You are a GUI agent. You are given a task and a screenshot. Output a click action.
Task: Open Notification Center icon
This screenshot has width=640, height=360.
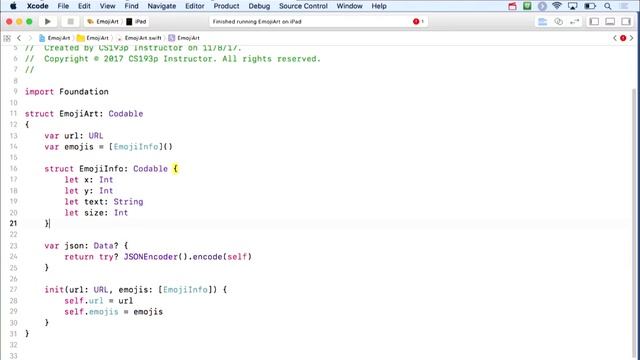tap(624, 6)
